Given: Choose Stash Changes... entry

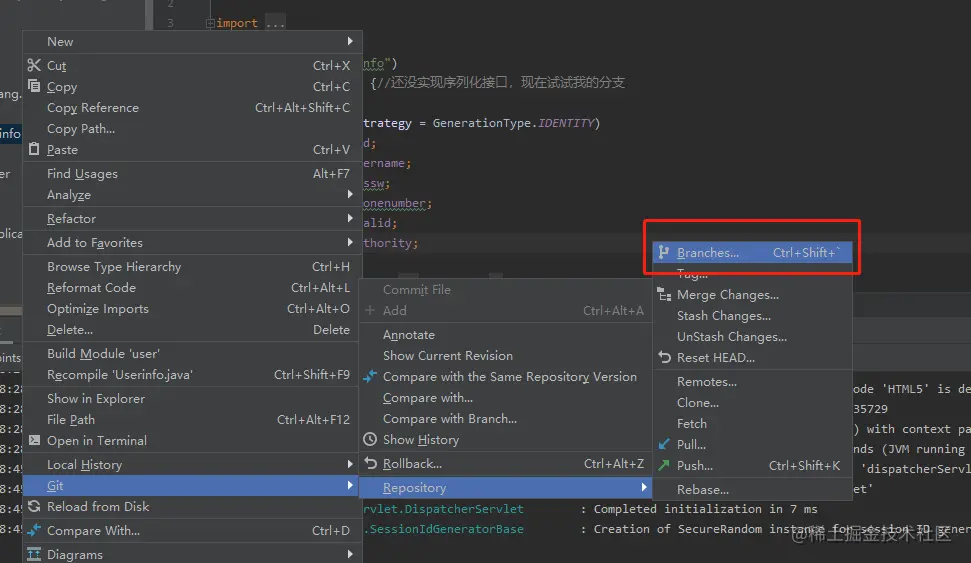Looking at the screenshot, I should pos(752,316).
